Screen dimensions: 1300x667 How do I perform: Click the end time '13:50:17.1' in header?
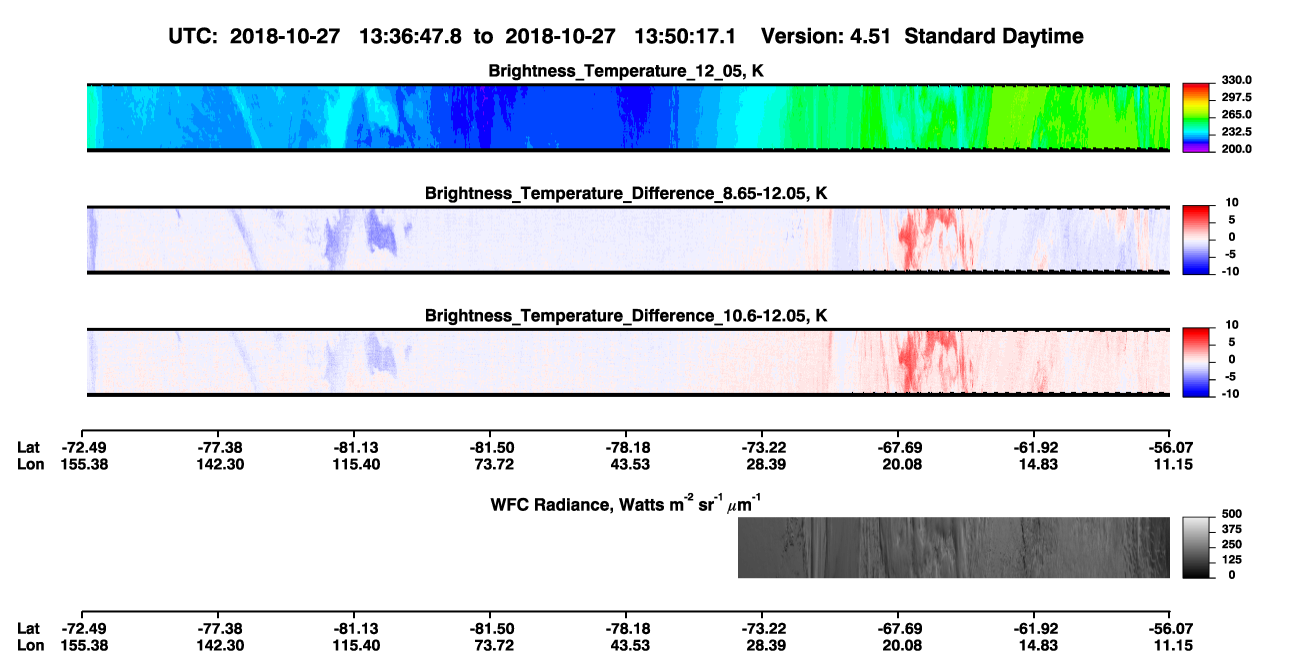(686, 37)
